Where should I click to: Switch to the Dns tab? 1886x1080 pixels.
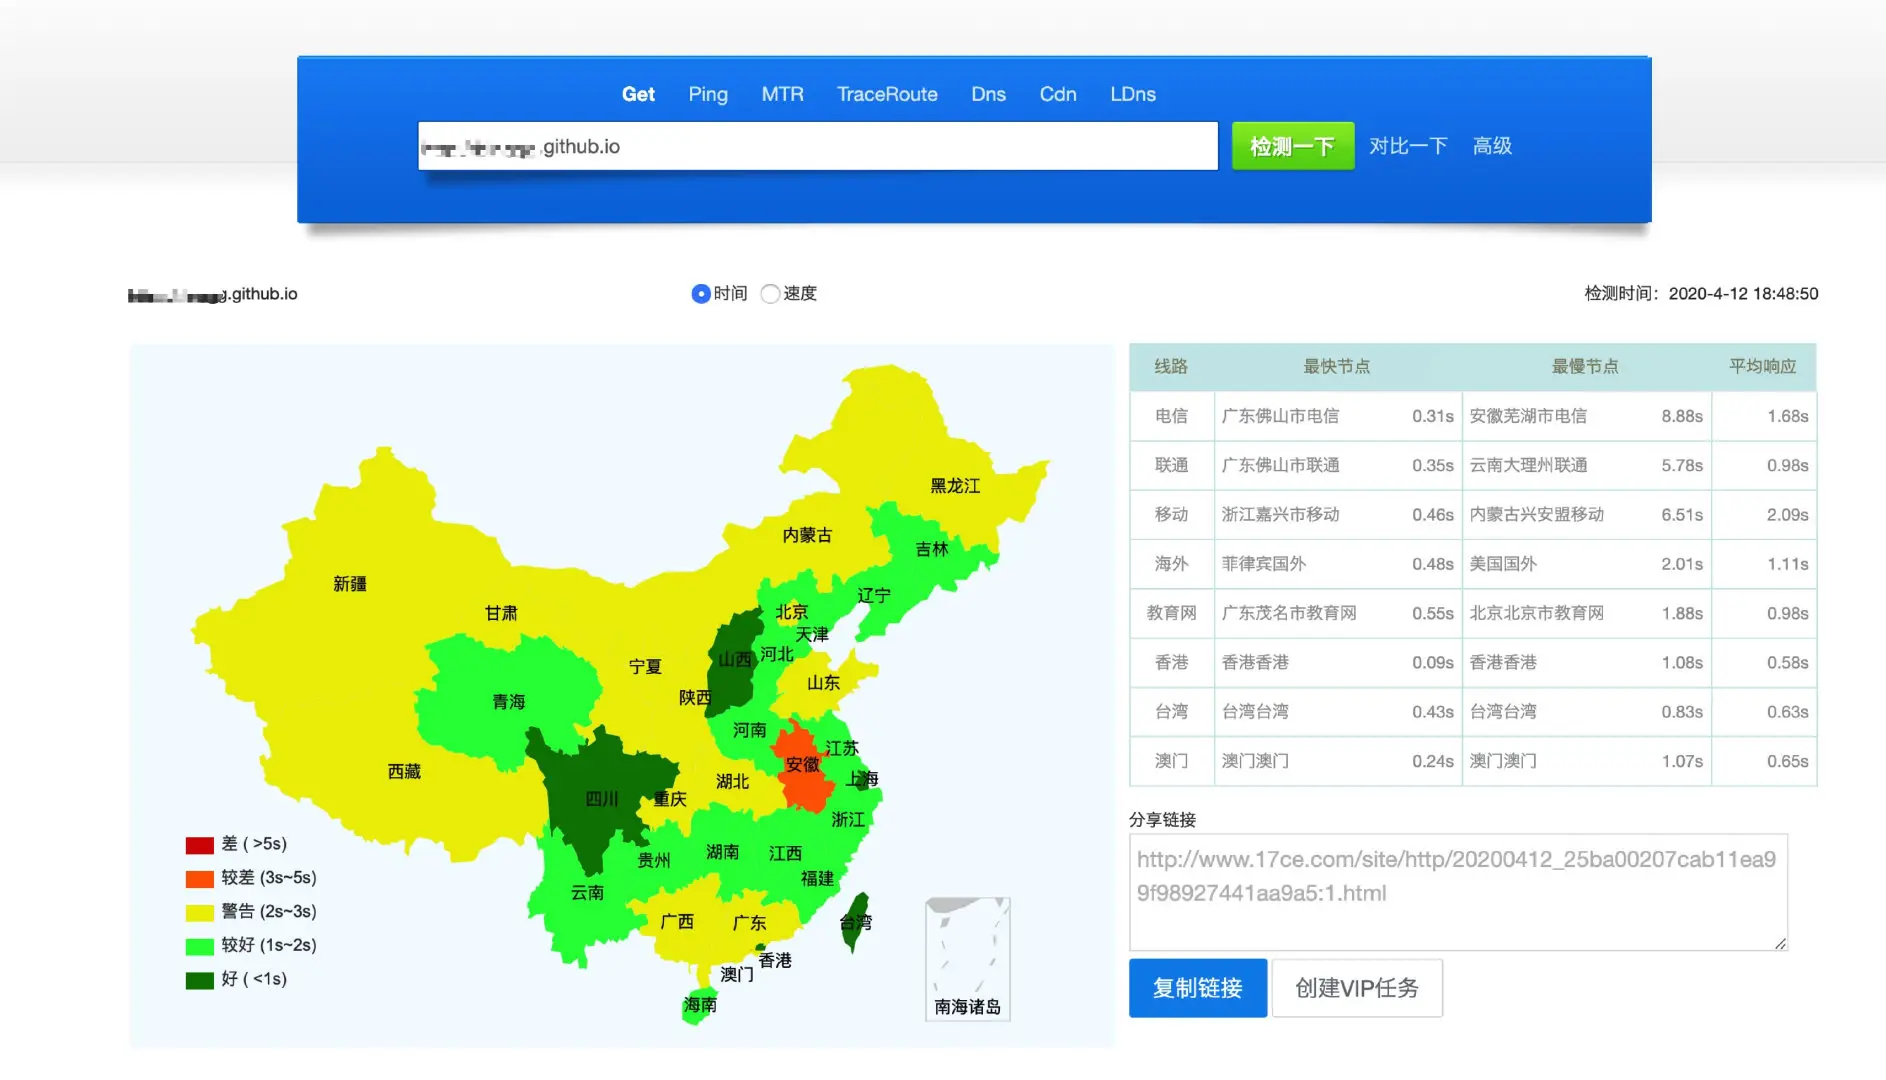(x=987, y=94)
